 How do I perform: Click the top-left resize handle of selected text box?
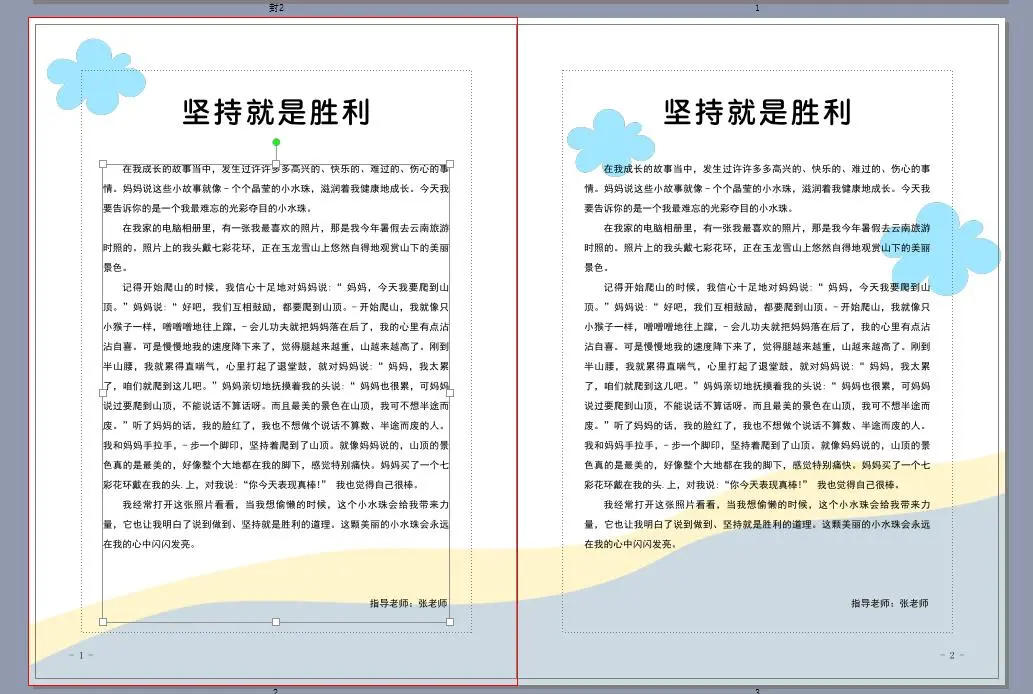point(103,164)
